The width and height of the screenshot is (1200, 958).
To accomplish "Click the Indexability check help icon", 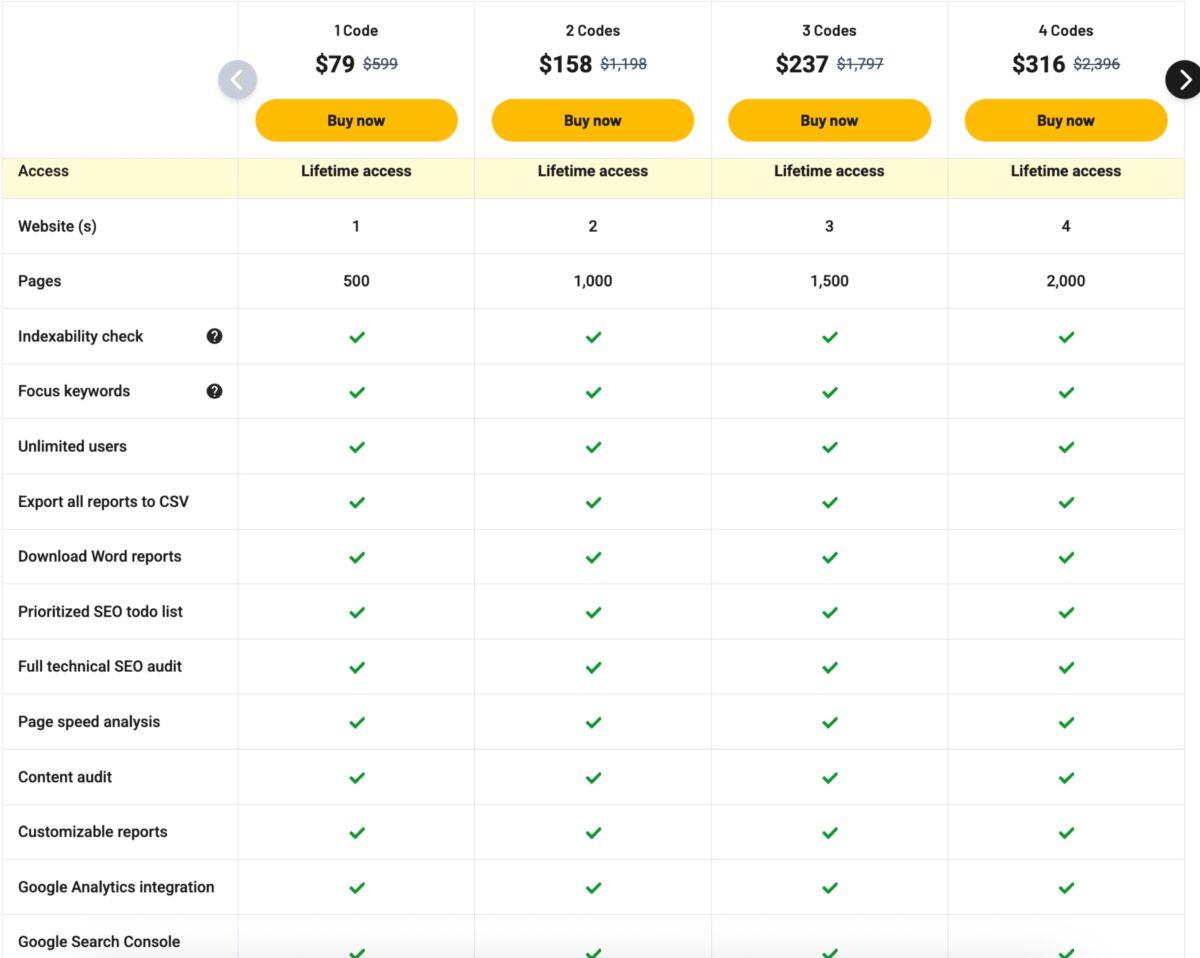I will 214,336.
